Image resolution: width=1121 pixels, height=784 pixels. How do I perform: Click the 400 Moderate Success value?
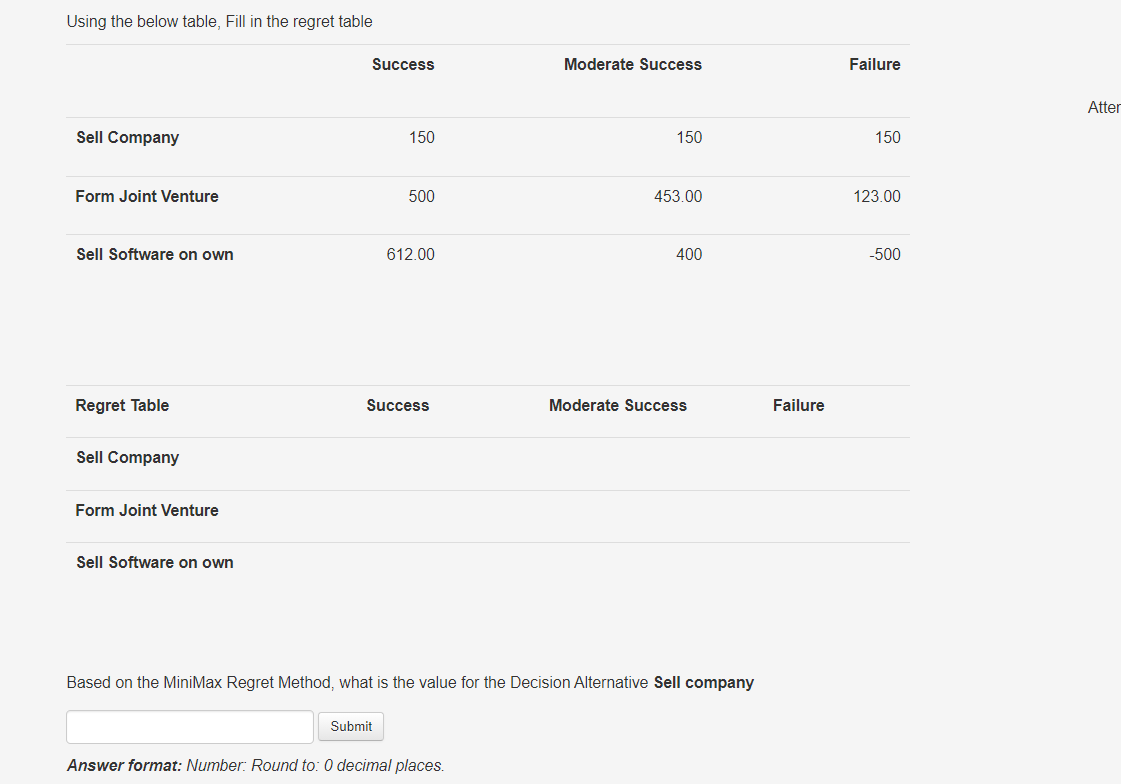coord(689,254)
